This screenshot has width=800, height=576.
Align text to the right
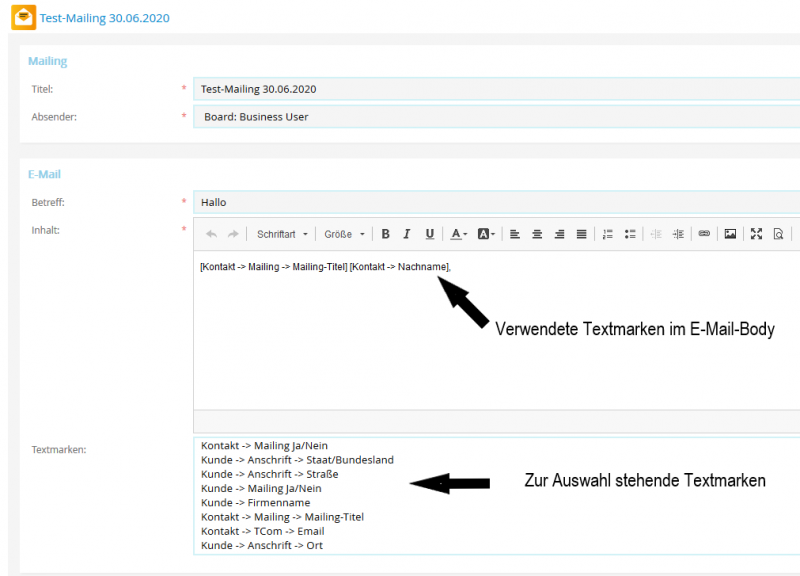point(559,234)
